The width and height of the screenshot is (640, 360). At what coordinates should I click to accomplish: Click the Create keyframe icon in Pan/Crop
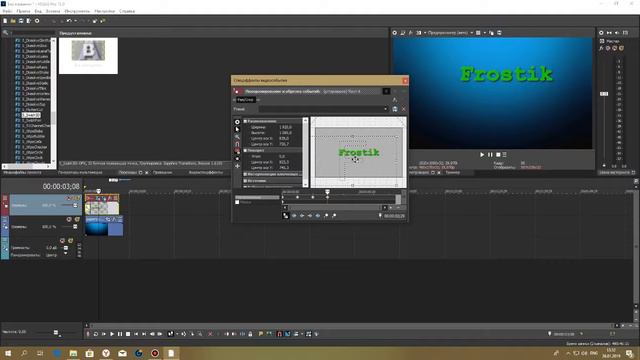coord(326,216)
